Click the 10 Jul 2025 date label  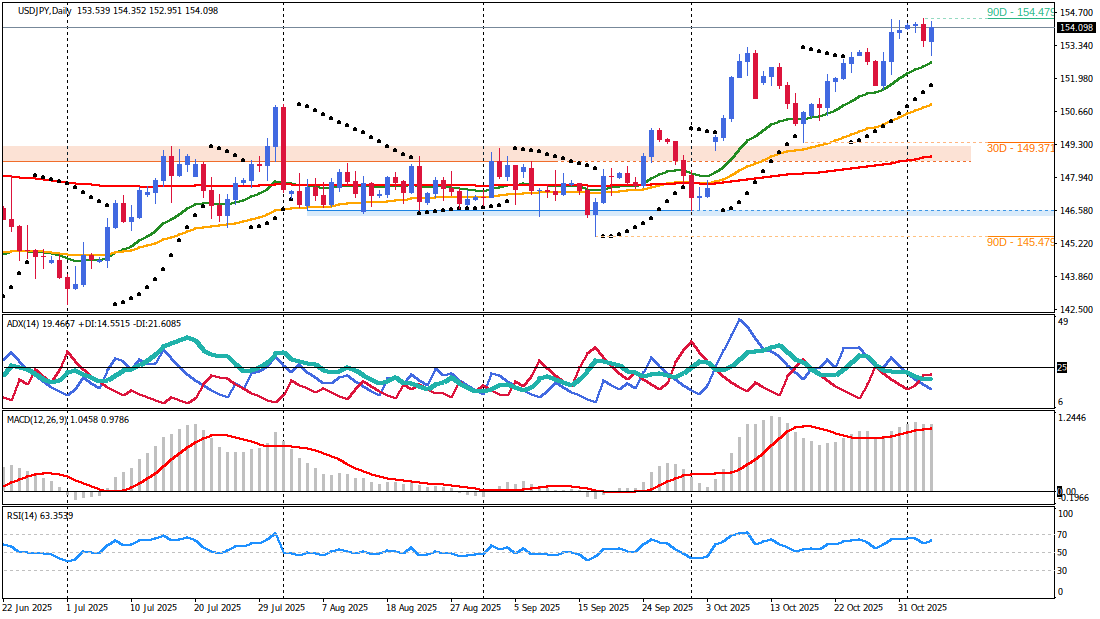click(x=154, y=608)
